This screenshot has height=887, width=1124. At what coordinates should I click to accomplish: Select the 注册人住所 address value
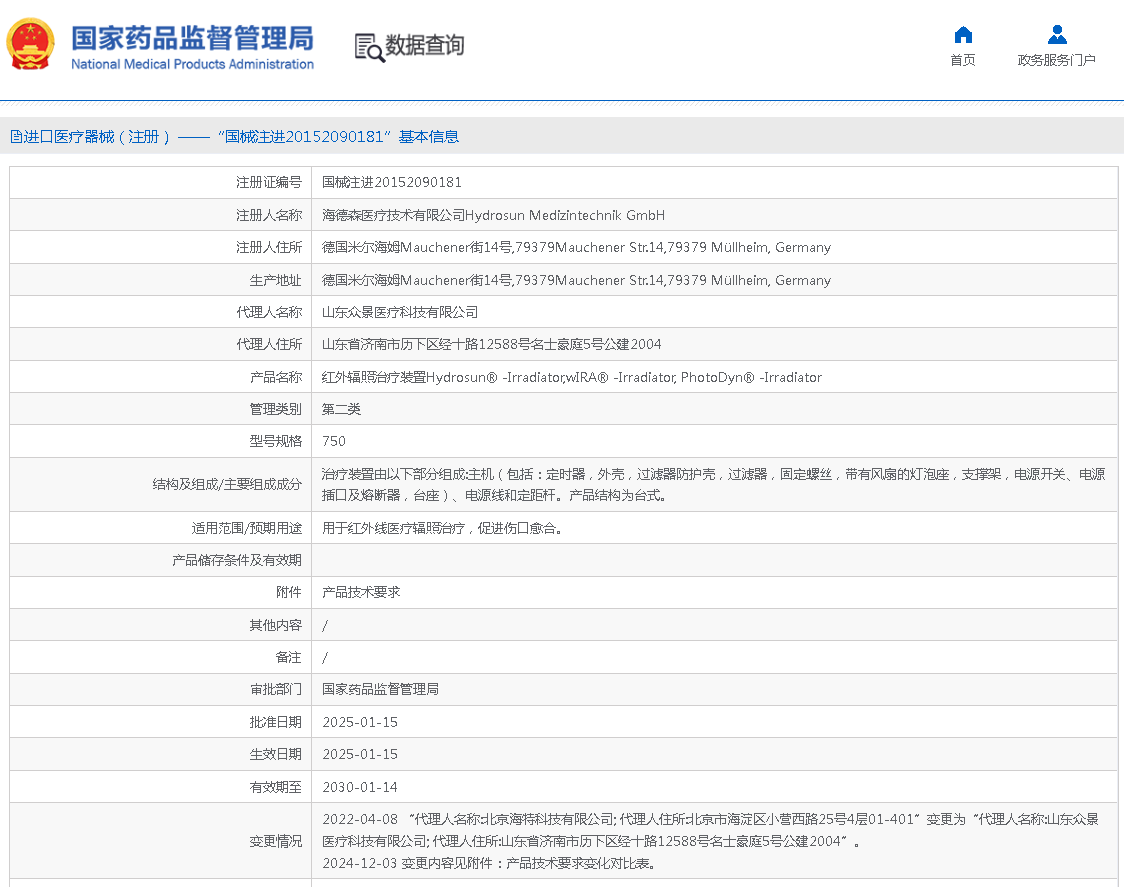(576, 247)
